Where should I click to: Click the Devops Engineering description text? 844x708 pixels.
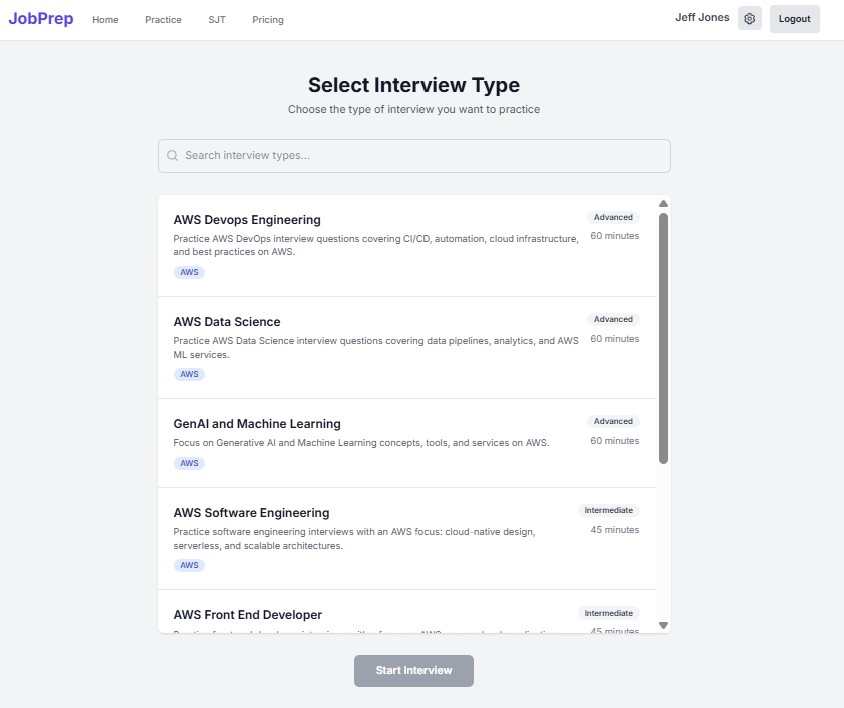pos(376,245)
